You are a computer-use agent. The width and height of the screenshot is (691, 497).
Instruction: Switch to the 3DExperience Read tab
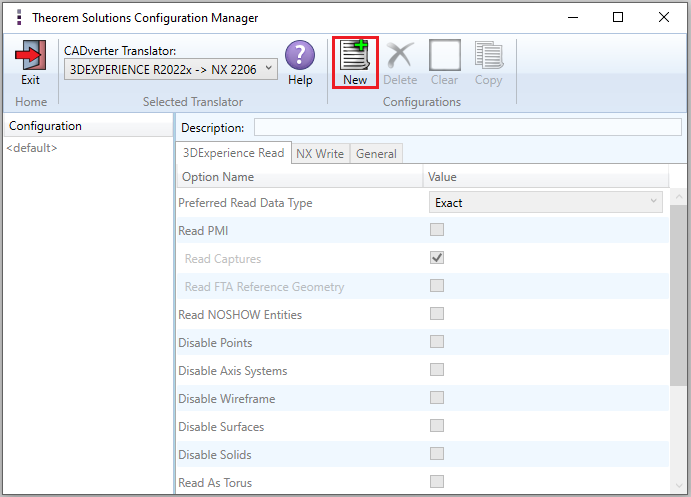click(234, 153)
